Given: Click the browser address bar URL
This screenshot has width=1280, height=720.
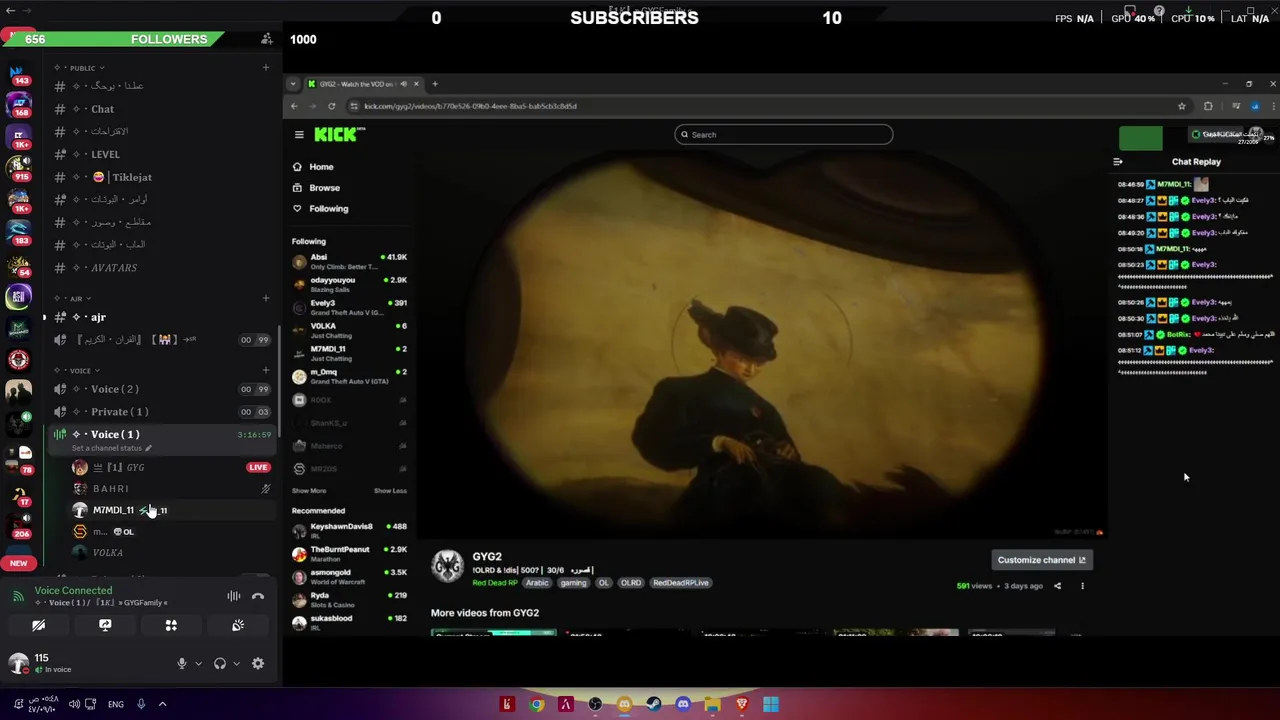Looking at the screenshot, I should pyautogui.click(x=470, y=106).
